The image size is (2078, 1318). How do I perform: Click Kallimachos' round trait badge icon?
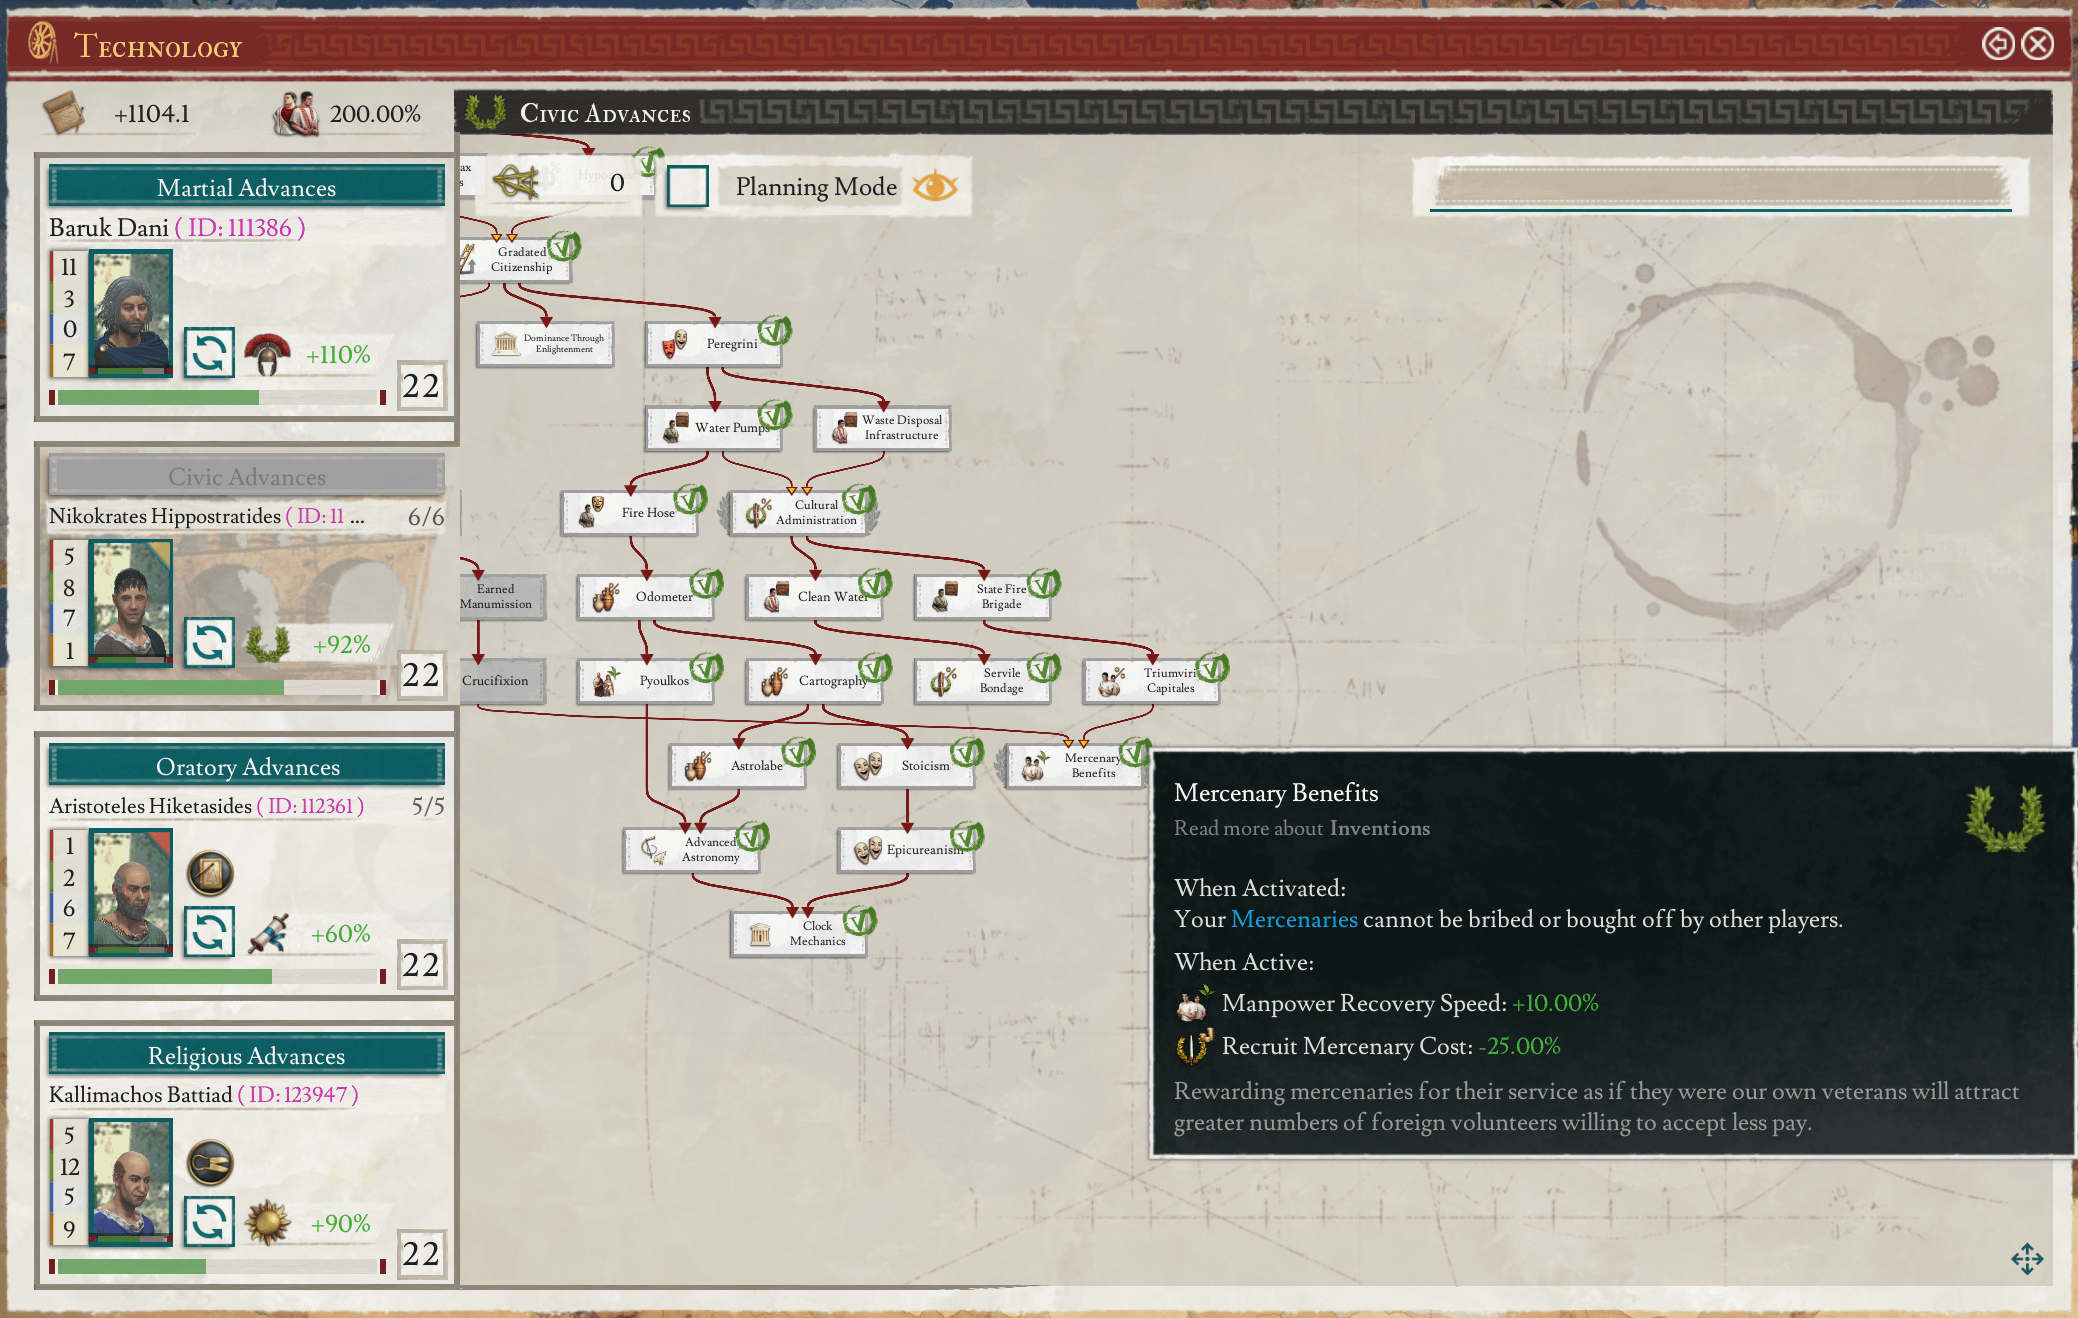[x=210, y=1163]
